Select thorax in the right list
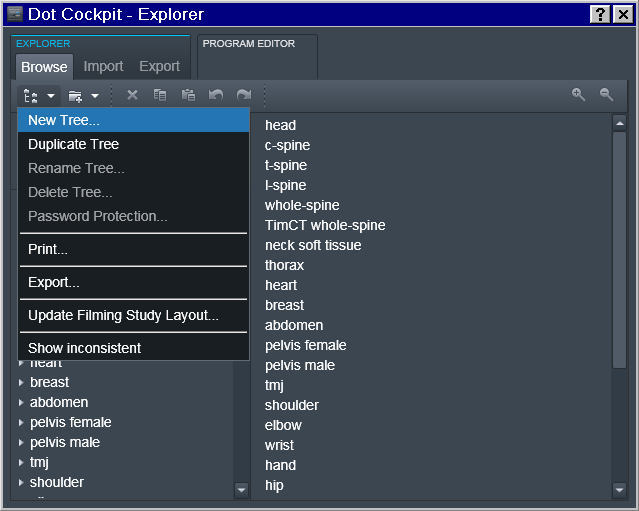Viewport: 639px width, 511px height. point(284,265)
